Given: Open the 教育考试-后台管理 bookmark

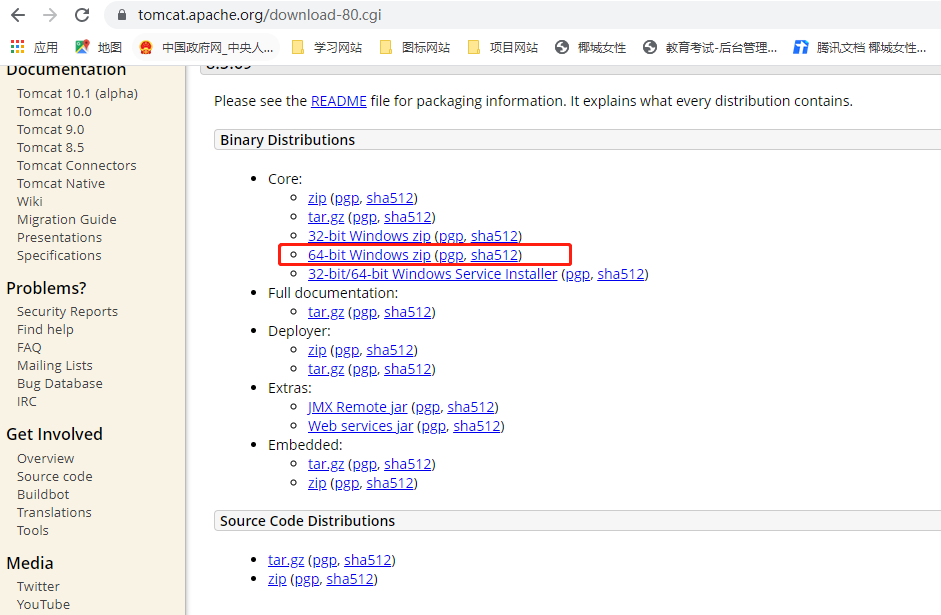Looking at the screenshot, I should (x=710, y=47).
